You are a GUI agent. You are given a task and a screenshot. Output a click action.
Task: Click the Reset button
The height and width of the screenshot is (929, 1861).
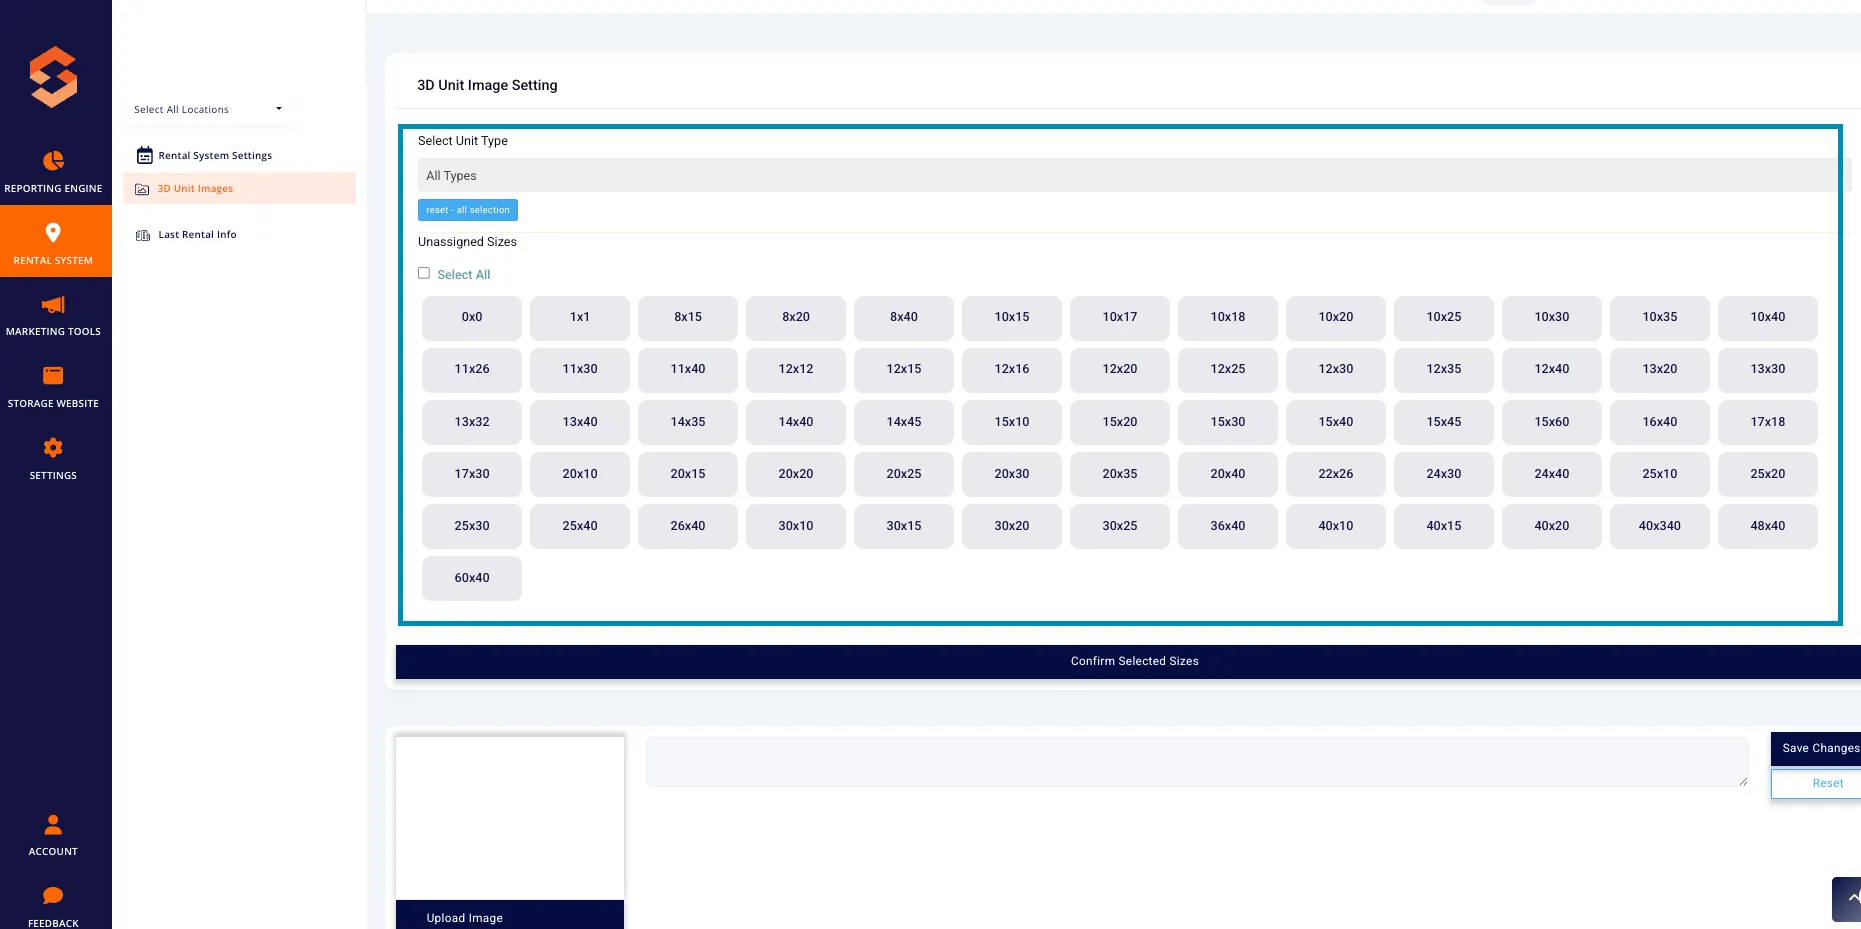(x=1816, y=784)
